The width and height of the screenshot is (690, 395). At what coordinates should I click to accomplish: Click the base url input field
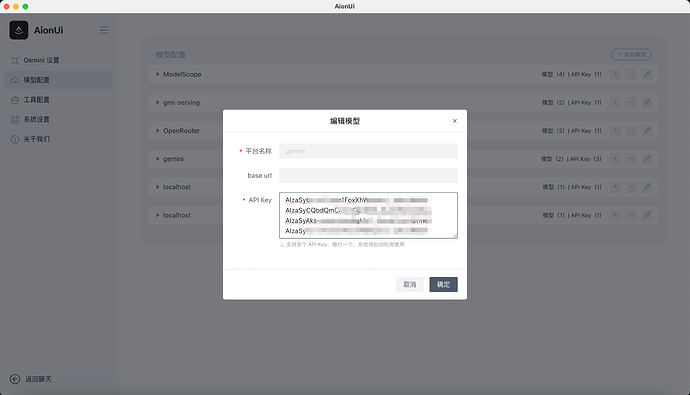pyautogui.click(x=368, y=176)
